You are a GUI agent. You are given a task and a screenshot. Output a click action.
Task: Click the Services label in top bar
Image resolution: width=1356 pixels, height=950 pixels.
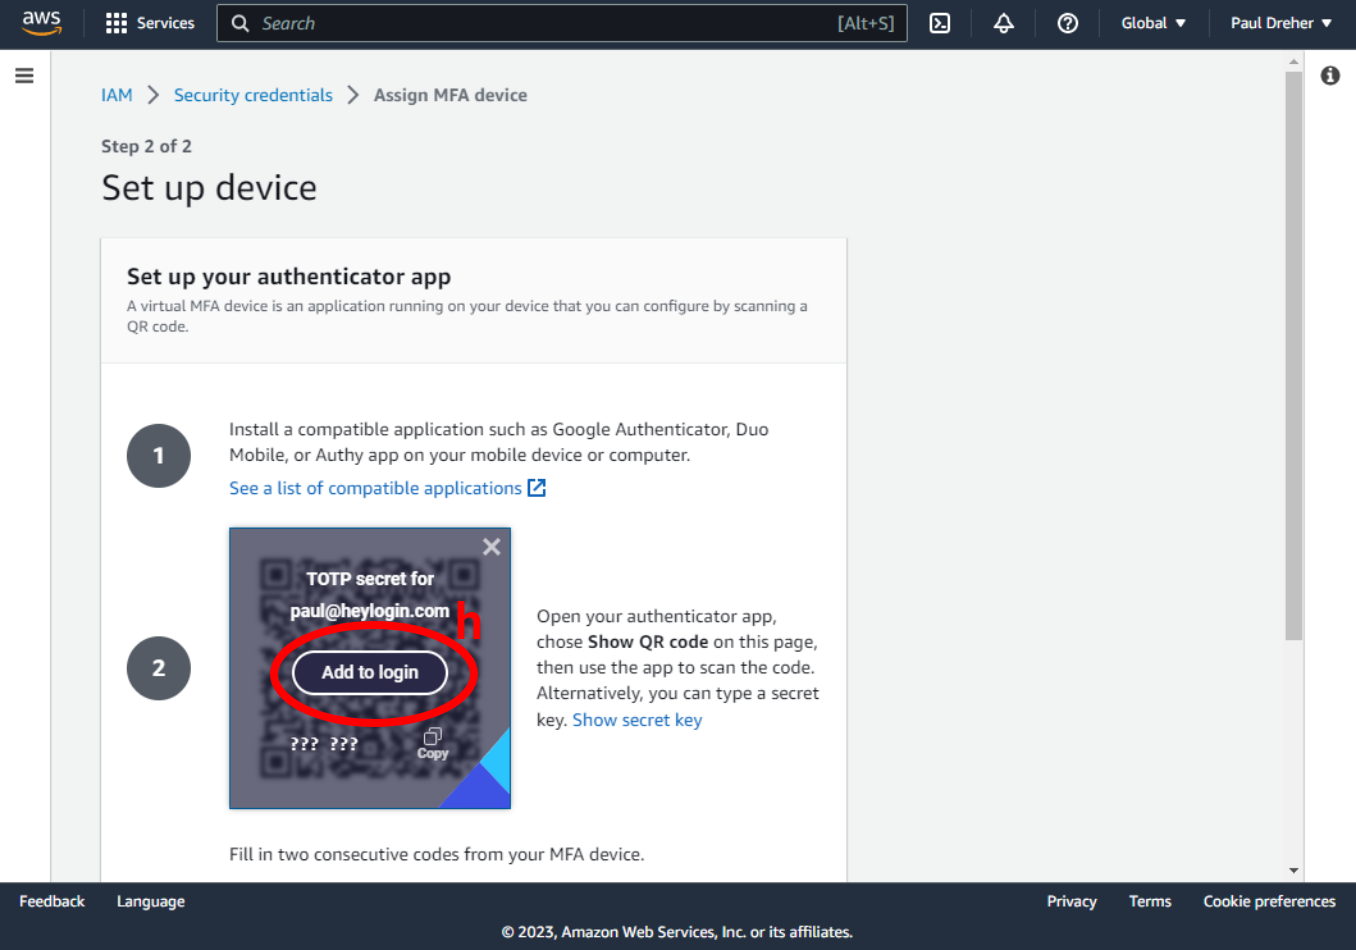[x=166, y=23]
